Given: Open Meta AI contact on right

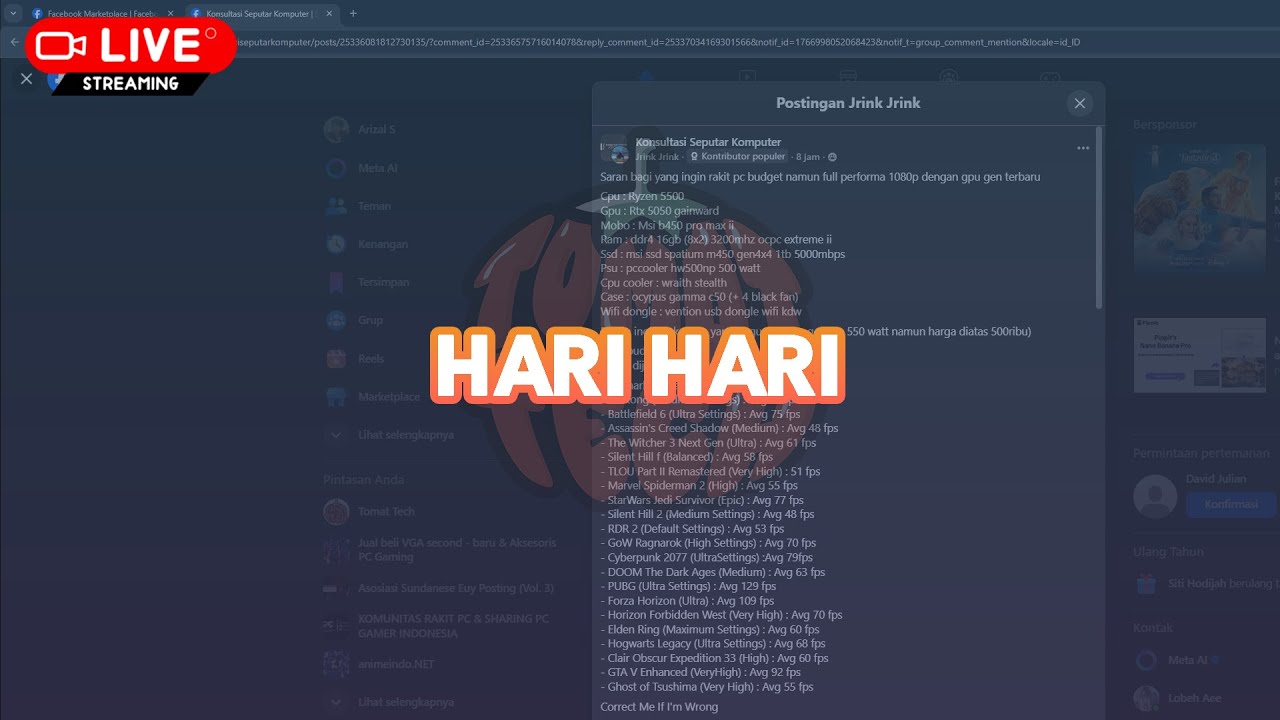Looking at the screenshot, I should [1178, 660].
